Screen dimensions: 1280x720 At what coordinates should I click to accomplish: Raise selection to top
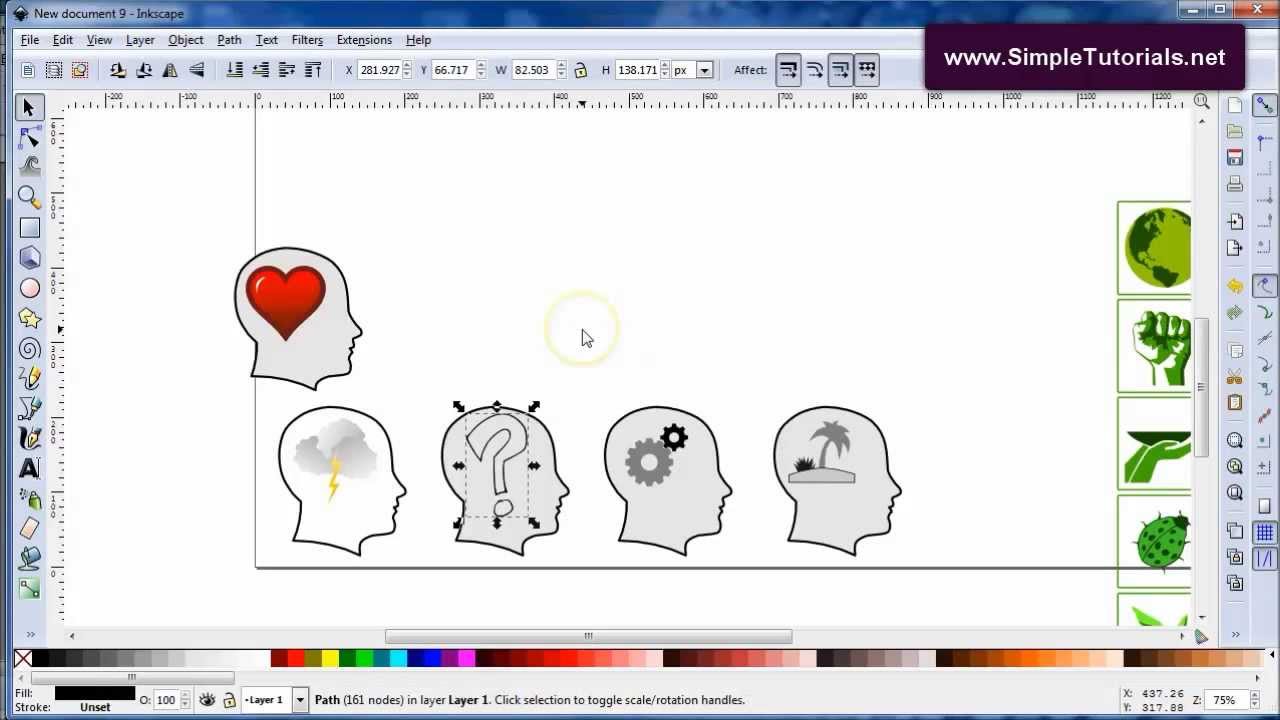312,69
